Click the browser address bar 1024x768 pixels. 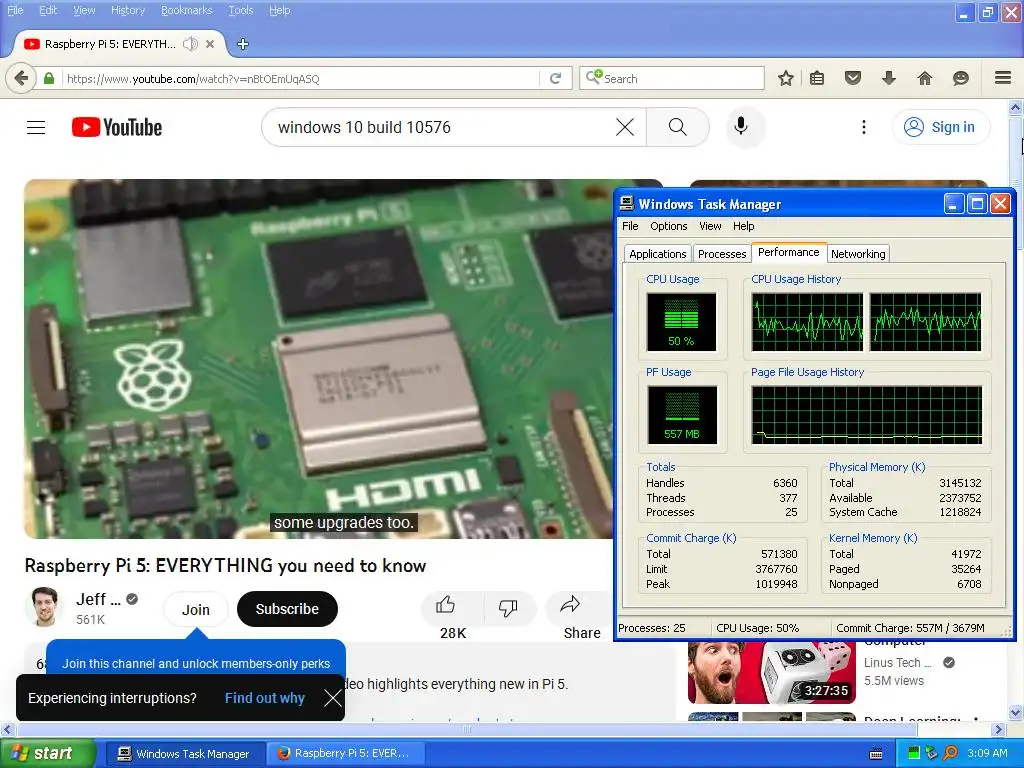click(300, 79)
